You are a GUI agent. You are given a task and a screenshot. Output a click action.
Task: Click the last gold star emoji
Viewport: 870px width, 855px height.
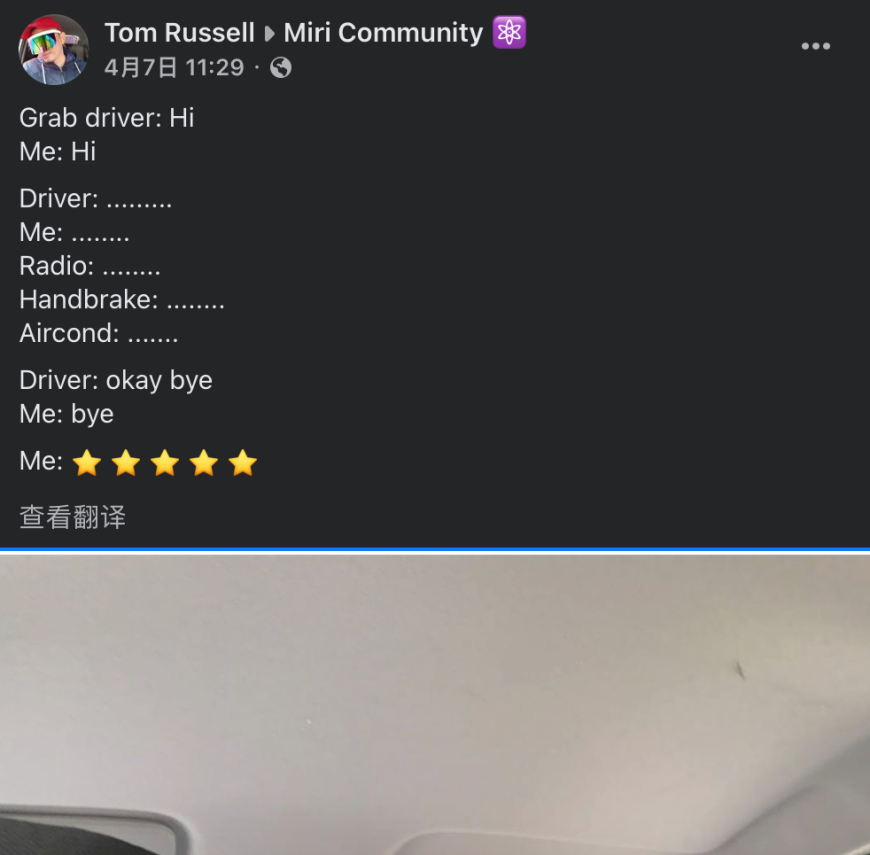click(x=242, y=463)
